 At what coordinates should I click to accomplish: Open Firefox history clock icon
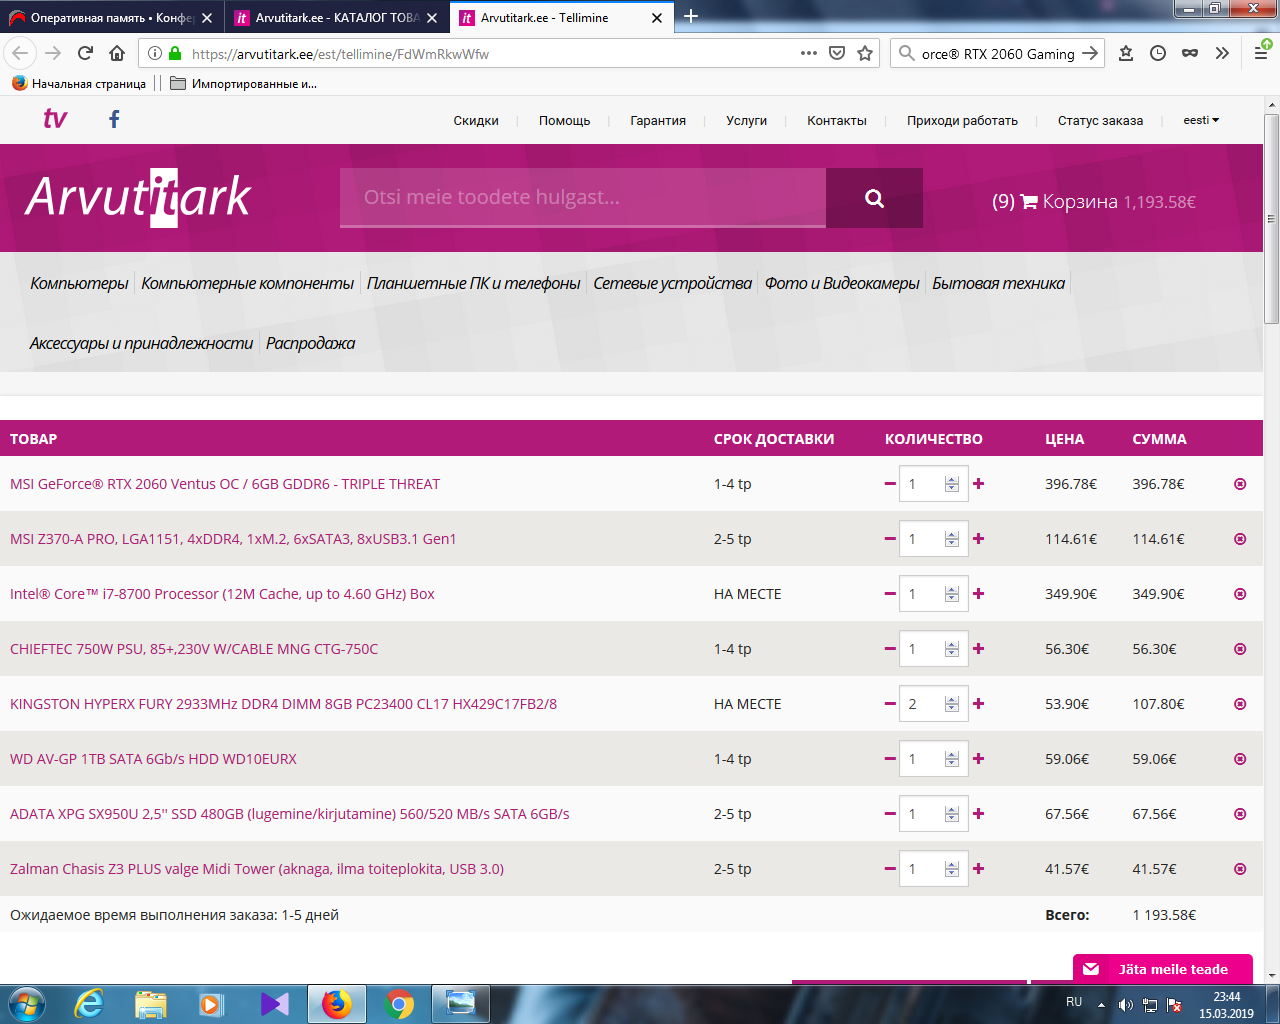click(1158, 53)
